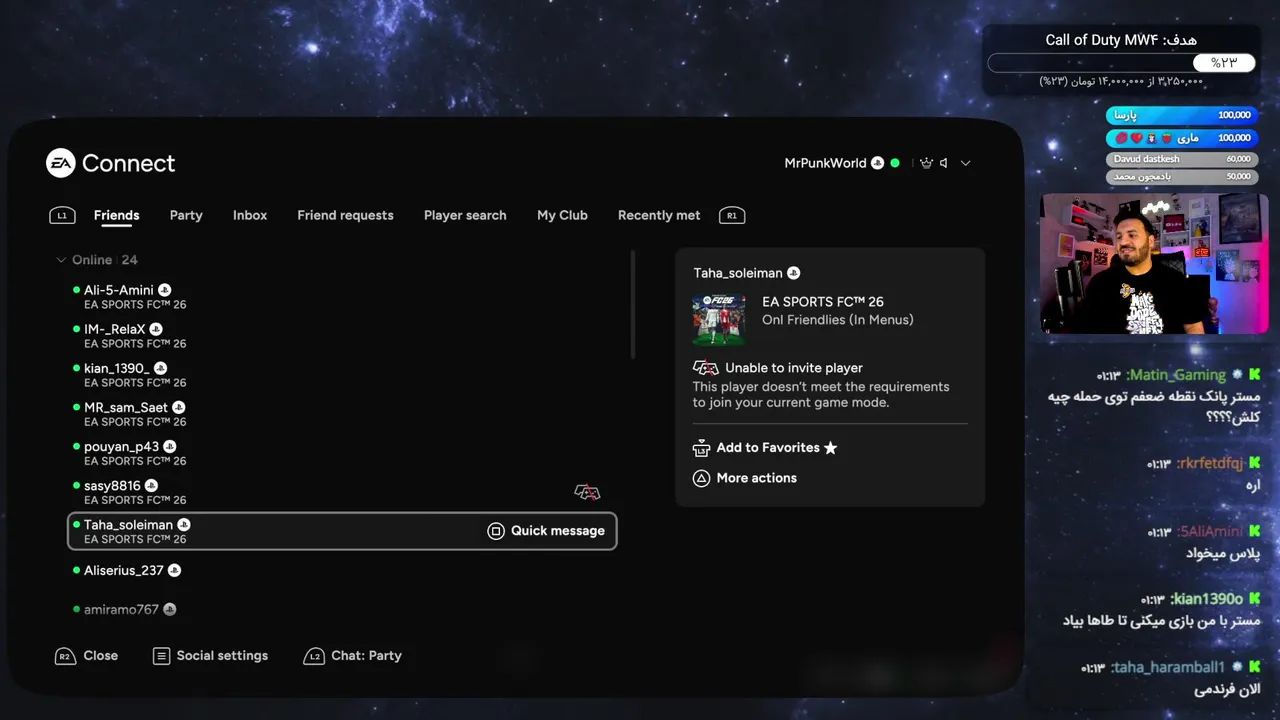Image resolution: width=1280 pixels, height=720 pixels.
Task: Click the EA SPORTS FC 26 cover thumbnail
Action: click(719, 318)
